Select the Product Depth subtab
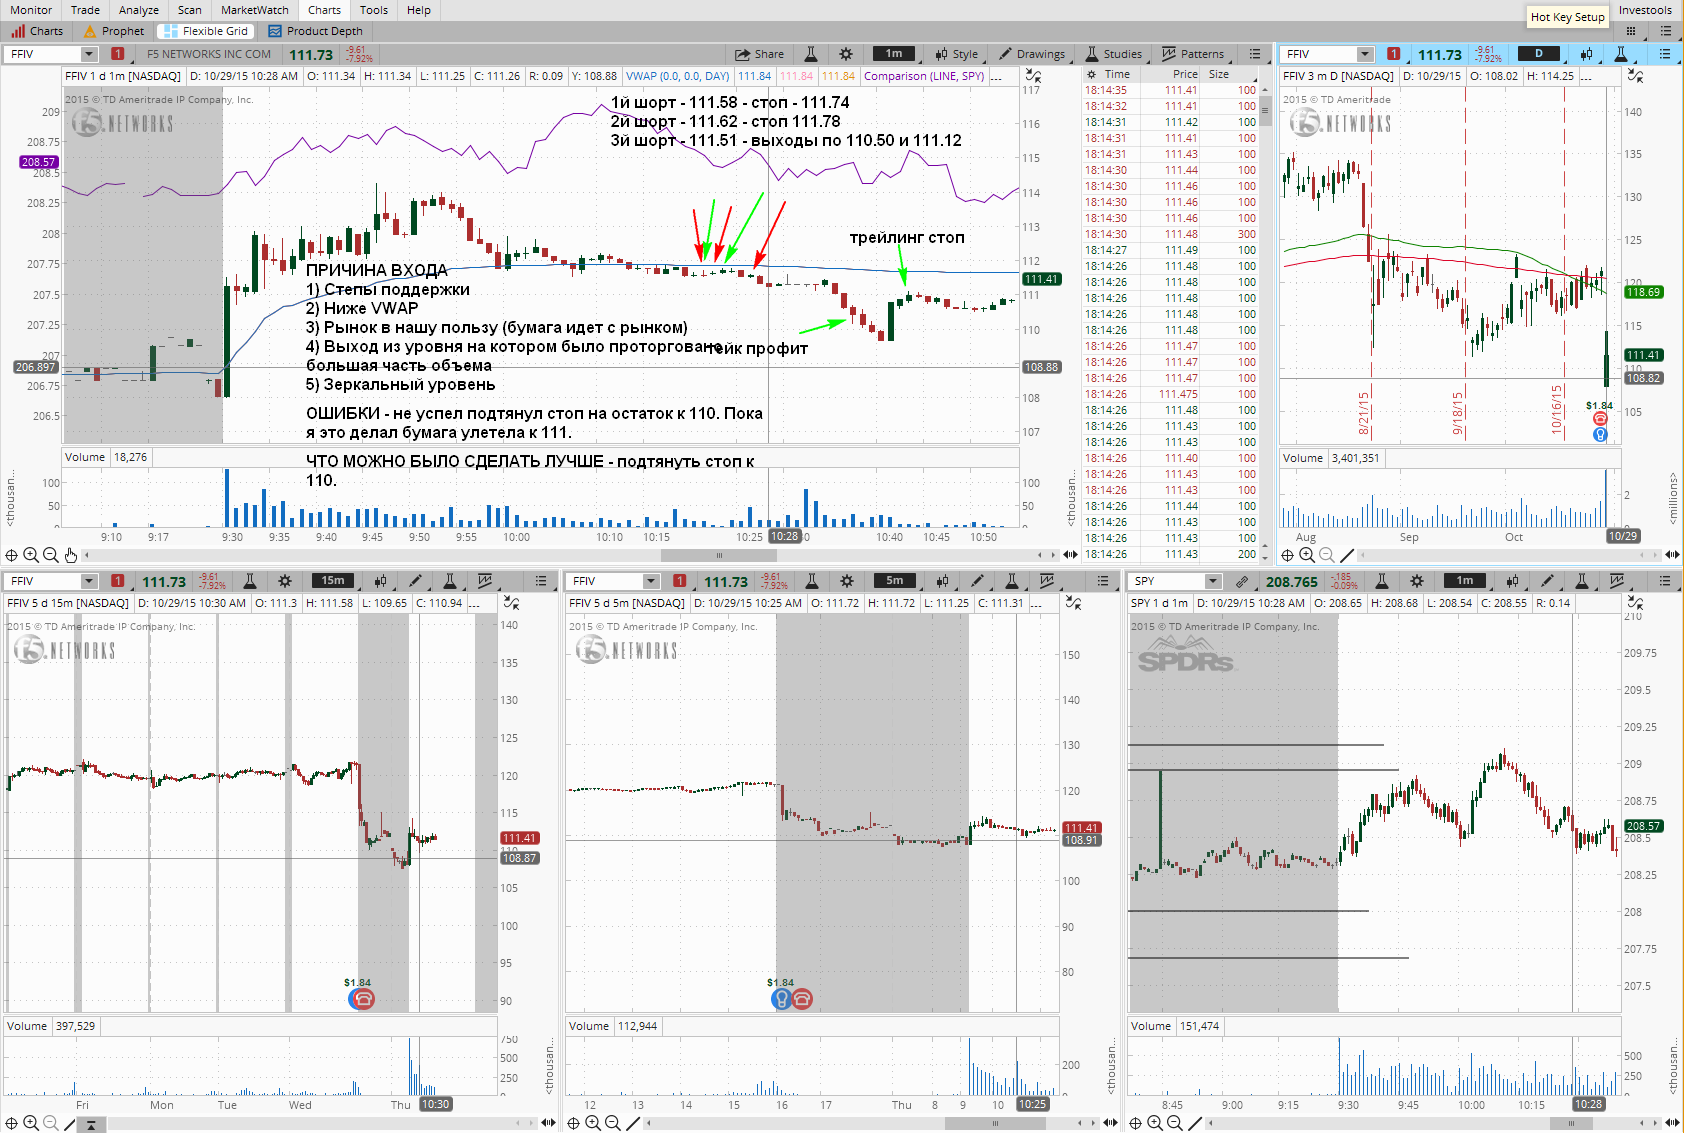The image size is (1684, 1133). pyautogui.click(x=315, y=31)
